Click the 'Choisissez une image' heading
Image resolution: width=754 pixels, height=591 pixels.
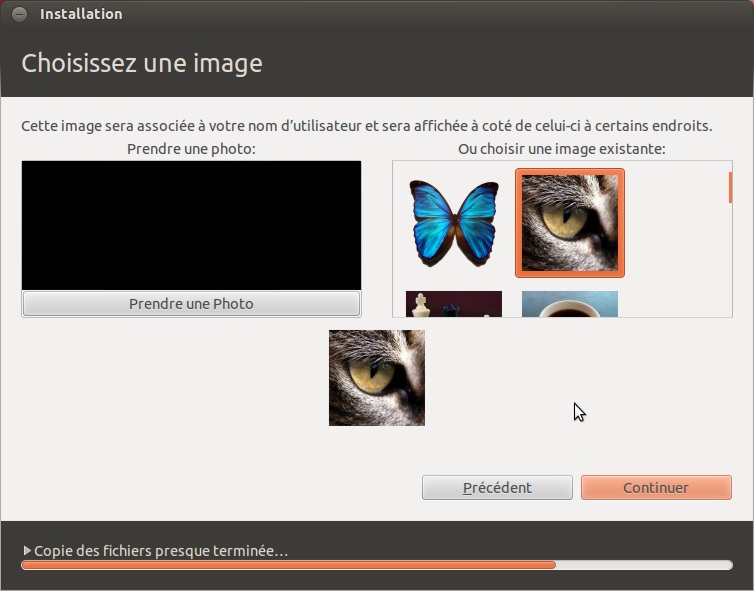pos(142,63)
